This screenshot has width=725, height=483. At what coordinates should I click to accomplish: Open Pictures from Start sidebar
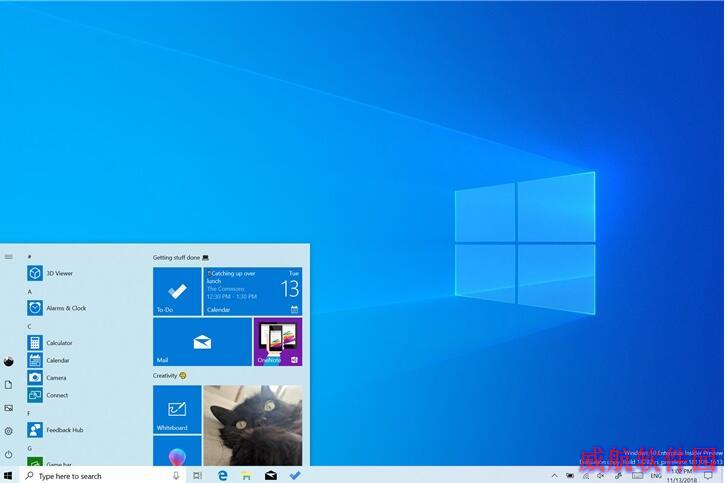(8, 408)
